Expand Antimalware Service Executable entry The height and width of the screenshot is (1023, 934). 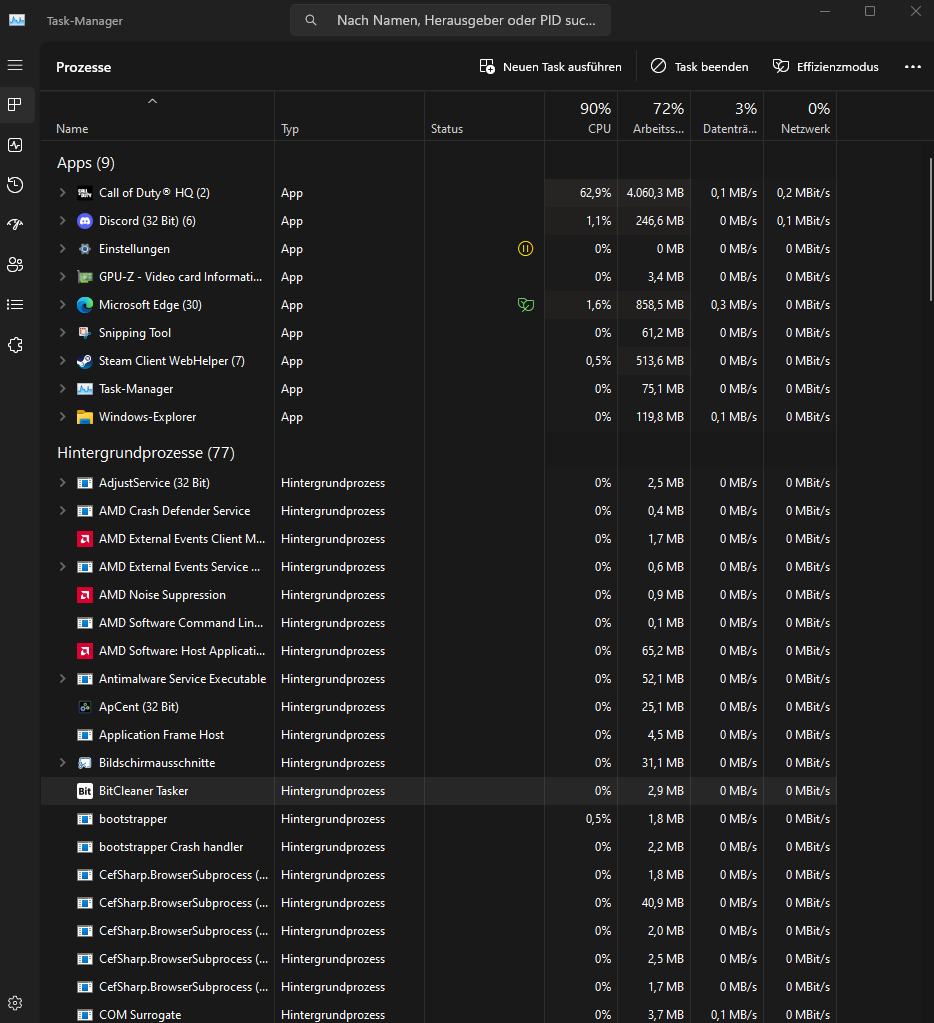[x=63, y=679]
